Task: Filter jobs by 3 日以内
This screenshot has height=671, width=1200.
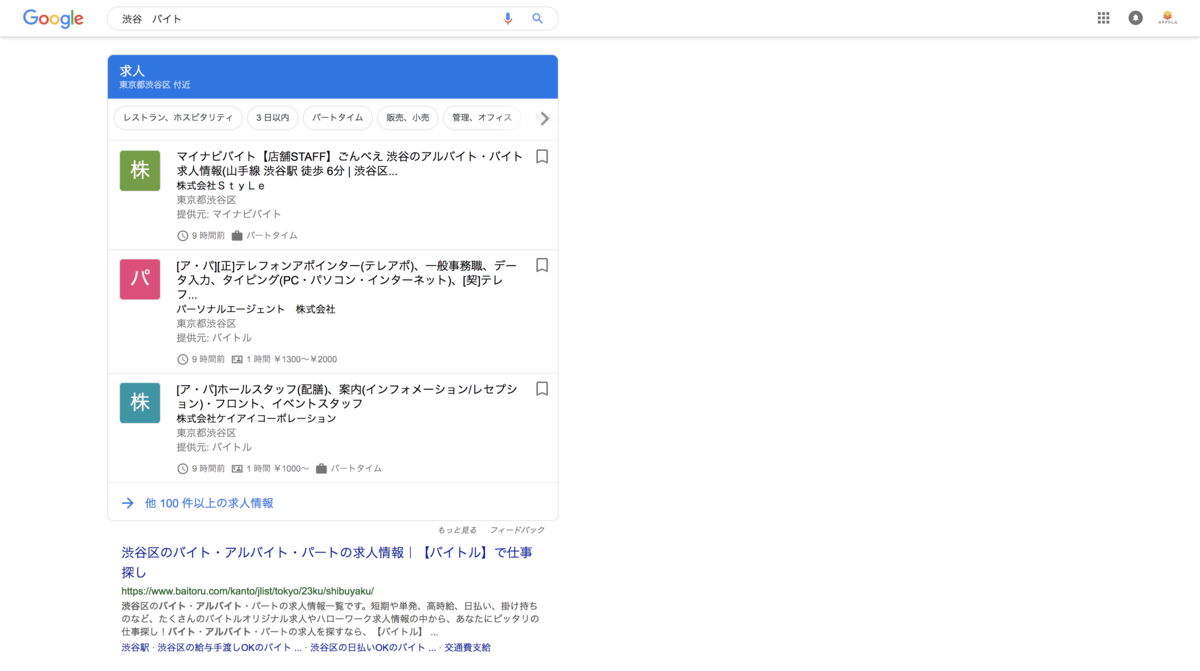Action: pos(273,118)
